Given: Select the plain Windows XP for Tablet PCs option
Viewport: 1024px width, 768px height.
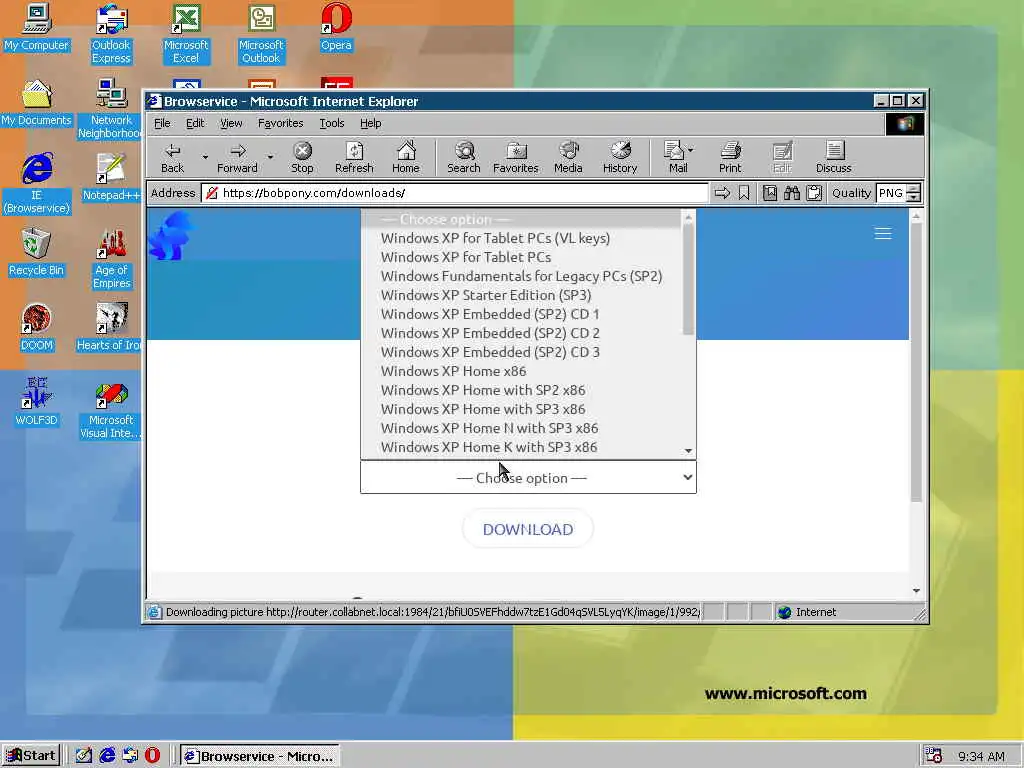Looking at the screenshot, I should [x=521, y=257].
